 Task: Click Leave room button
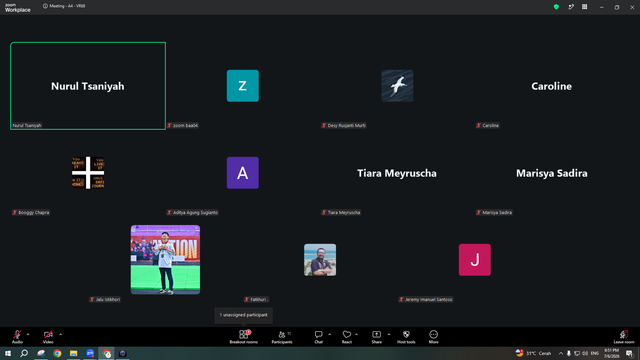pos(624,337)
